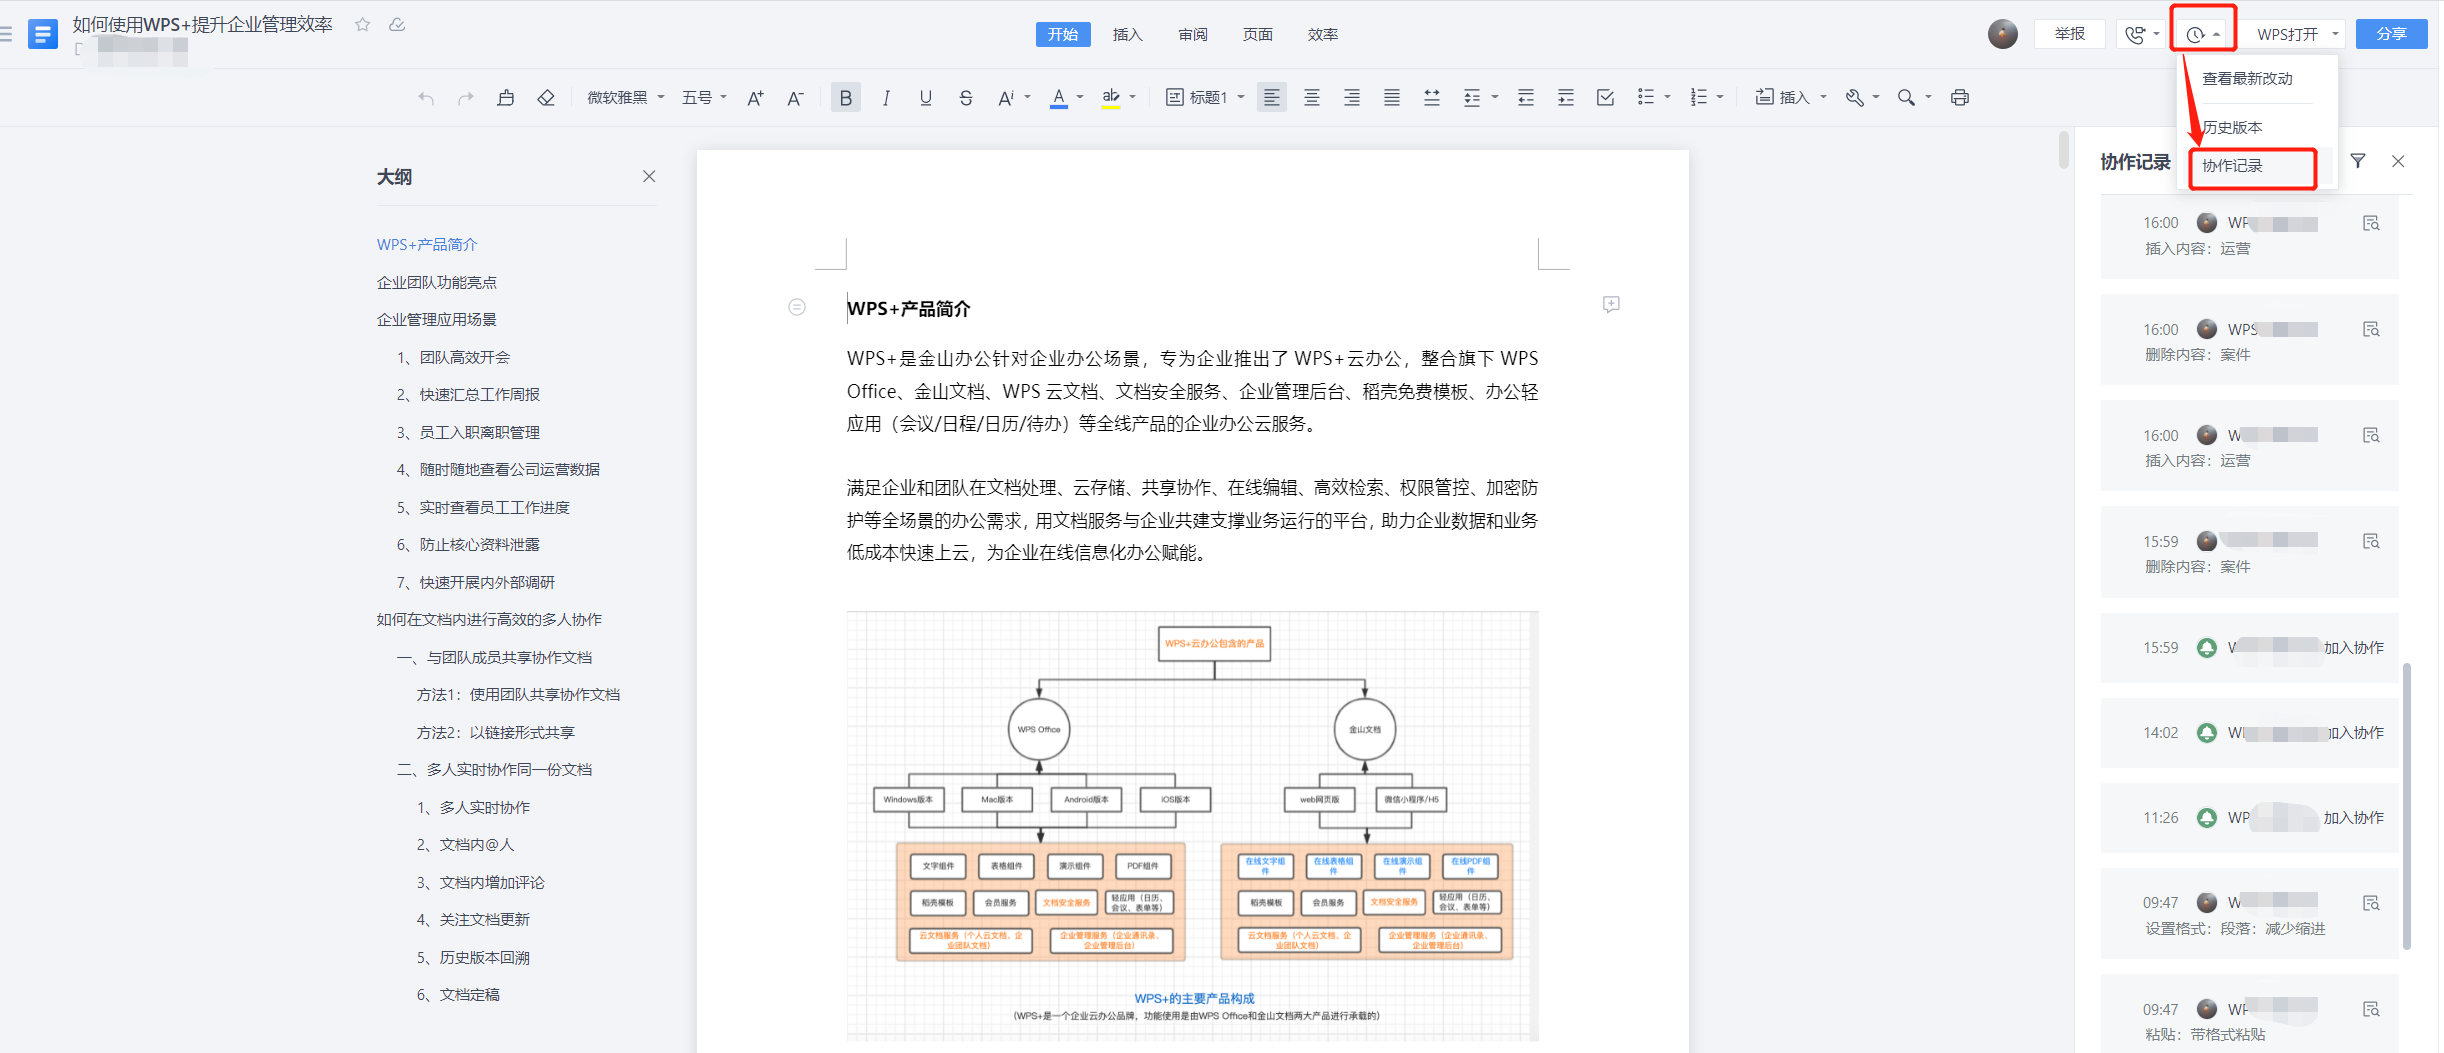The image size is (2444, 1053).
Task: Toggle bold formatting
Action: tap(846, 97)
